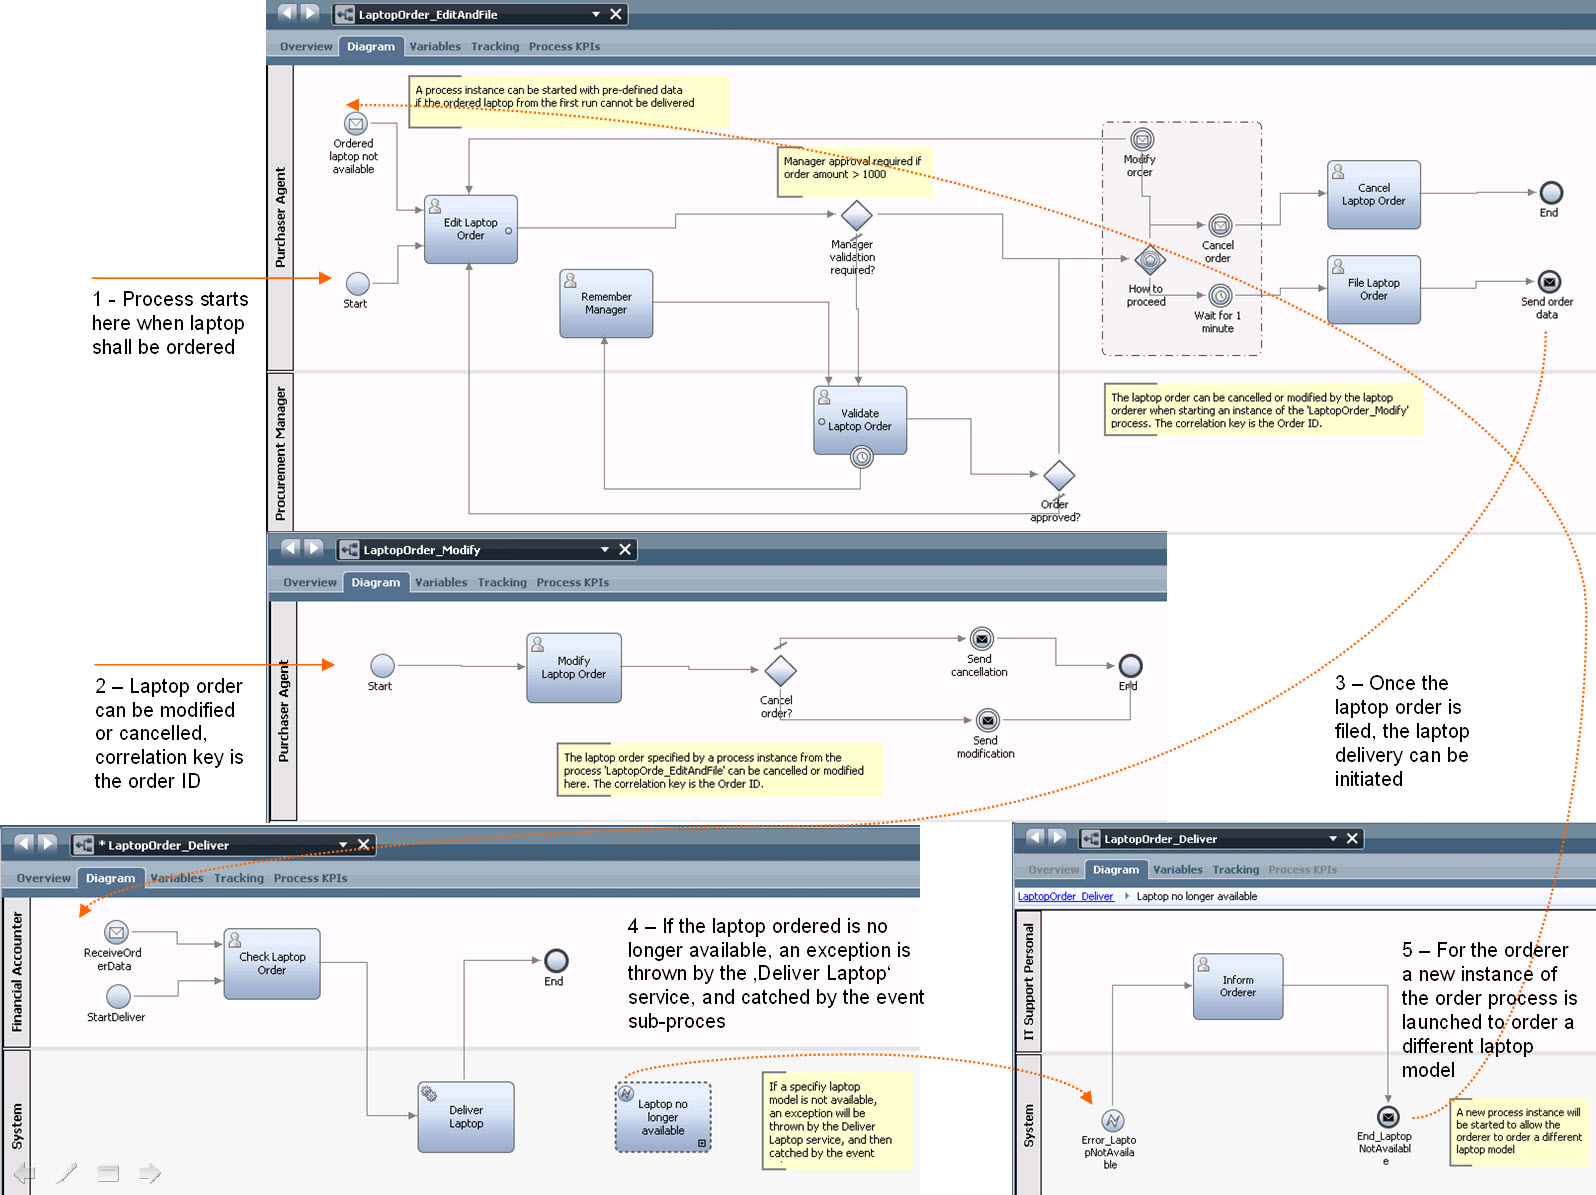Click the Send cancellation message event
Image resolution: width=1596 pixels, height=1195 pixels.
tap(982, 639)
